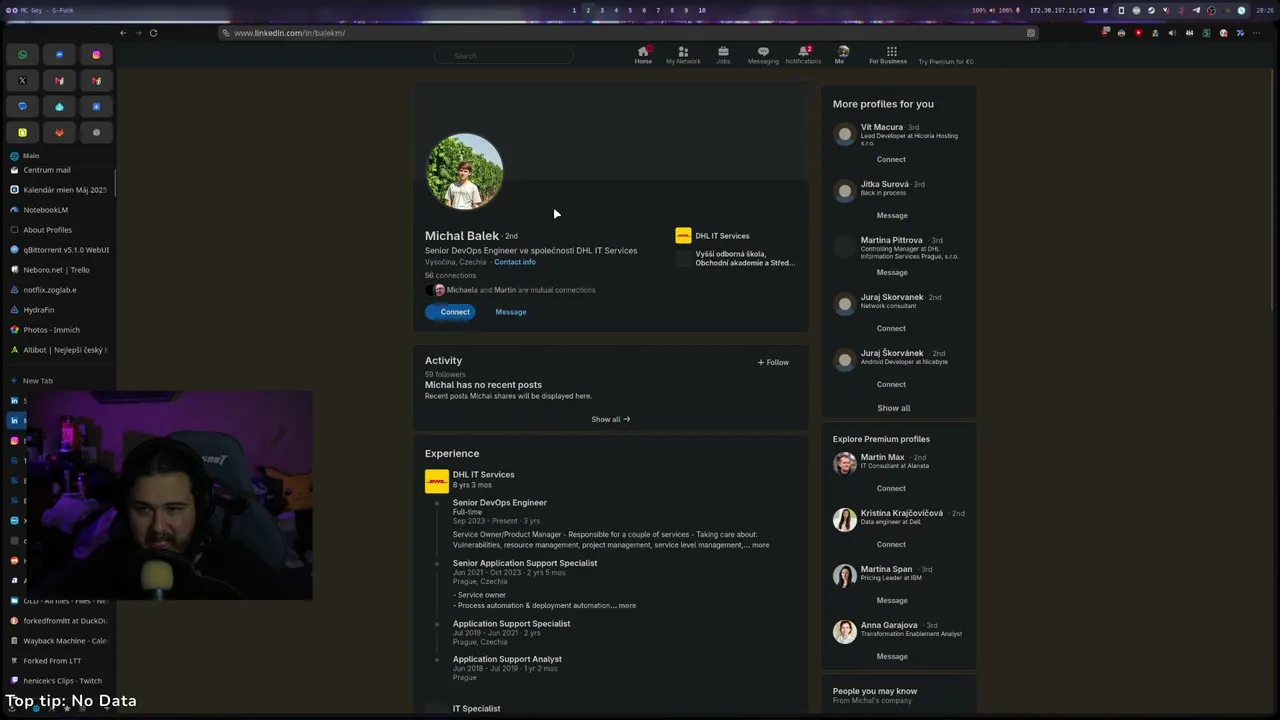1280x720 pixels.
Task: Open Contact info link
Action: tap(515, 262)
